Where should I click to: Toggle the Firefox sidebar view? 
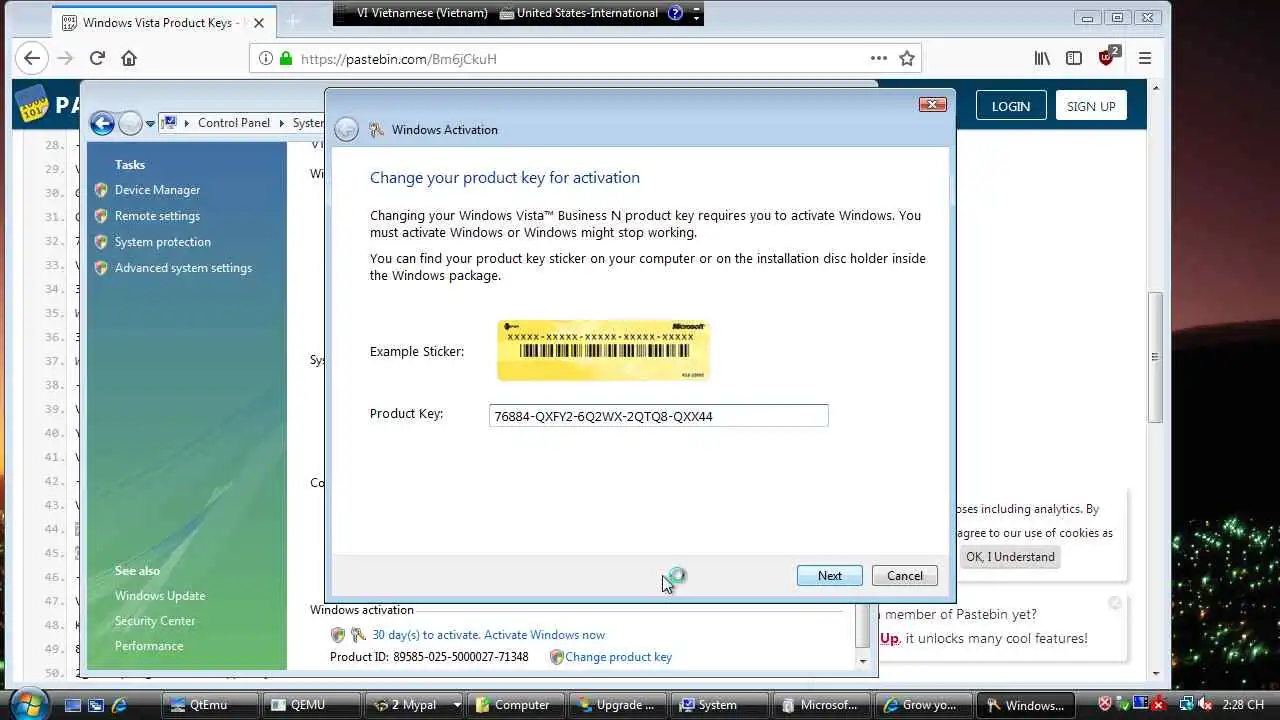1074,58
